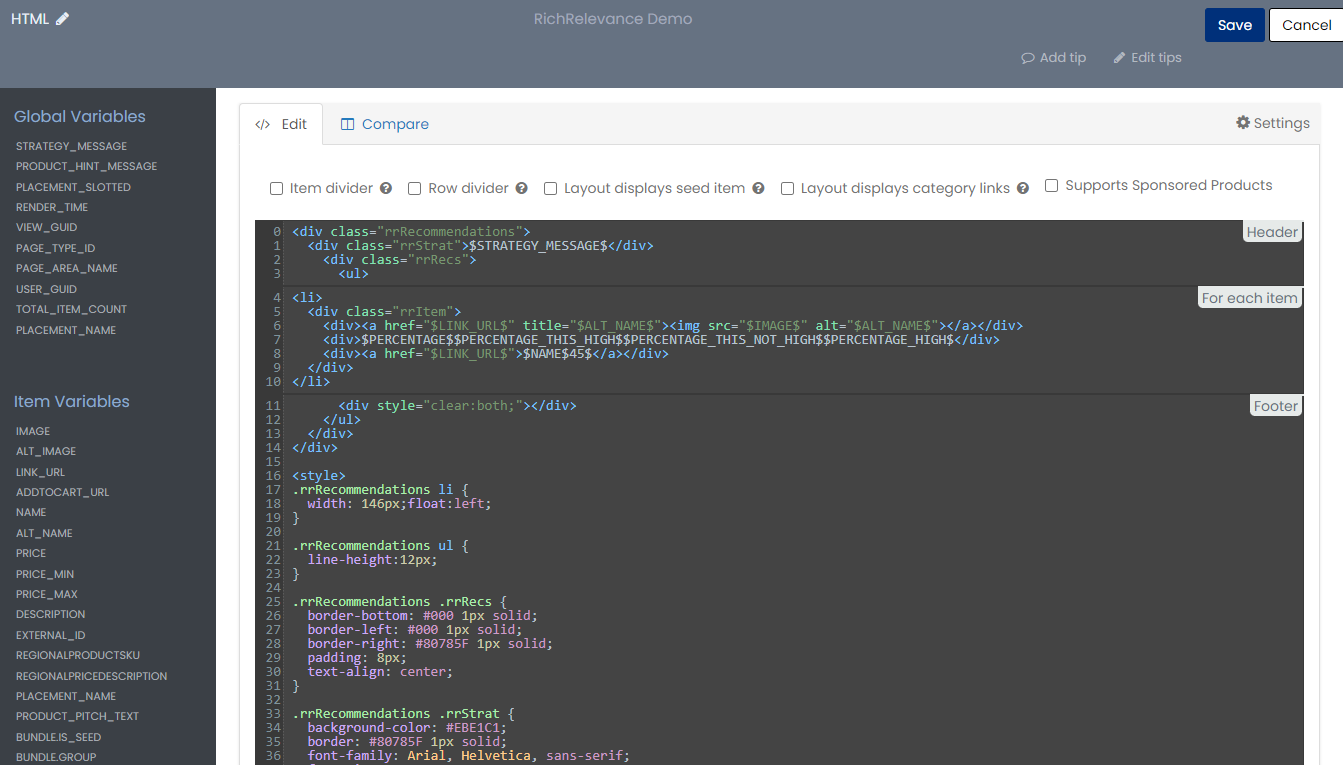Select the Edit tab
The width and height of the screenshot is (1343, 765).
(281, 124)
